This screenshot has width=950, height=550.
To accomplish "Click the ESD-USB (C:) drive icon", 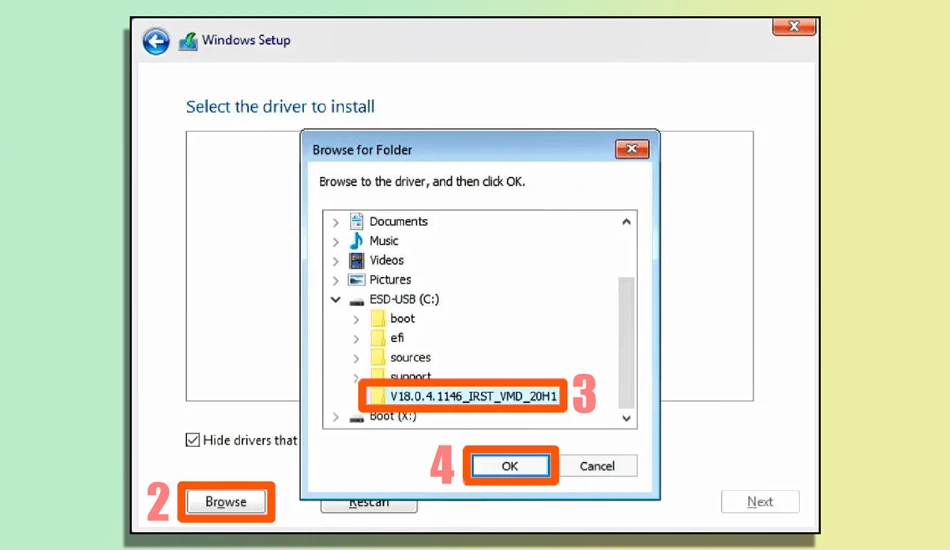I will (x=357, y=301).
